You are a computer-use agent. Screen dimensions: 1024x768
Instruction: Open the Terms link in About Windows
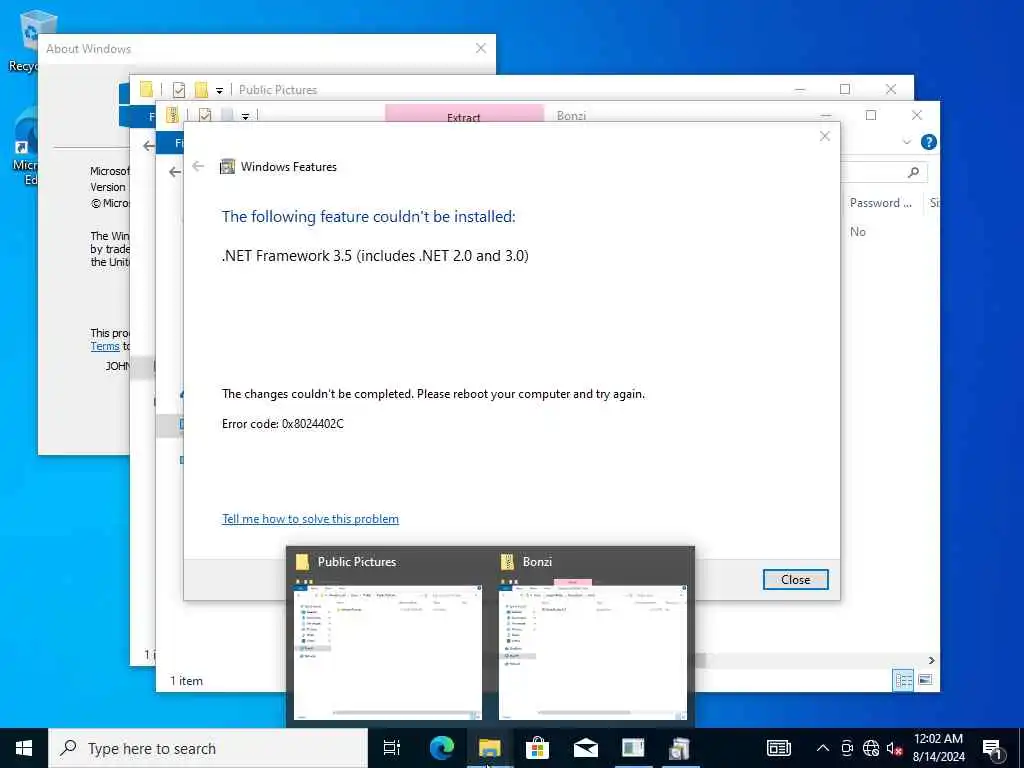pos(104,346)
